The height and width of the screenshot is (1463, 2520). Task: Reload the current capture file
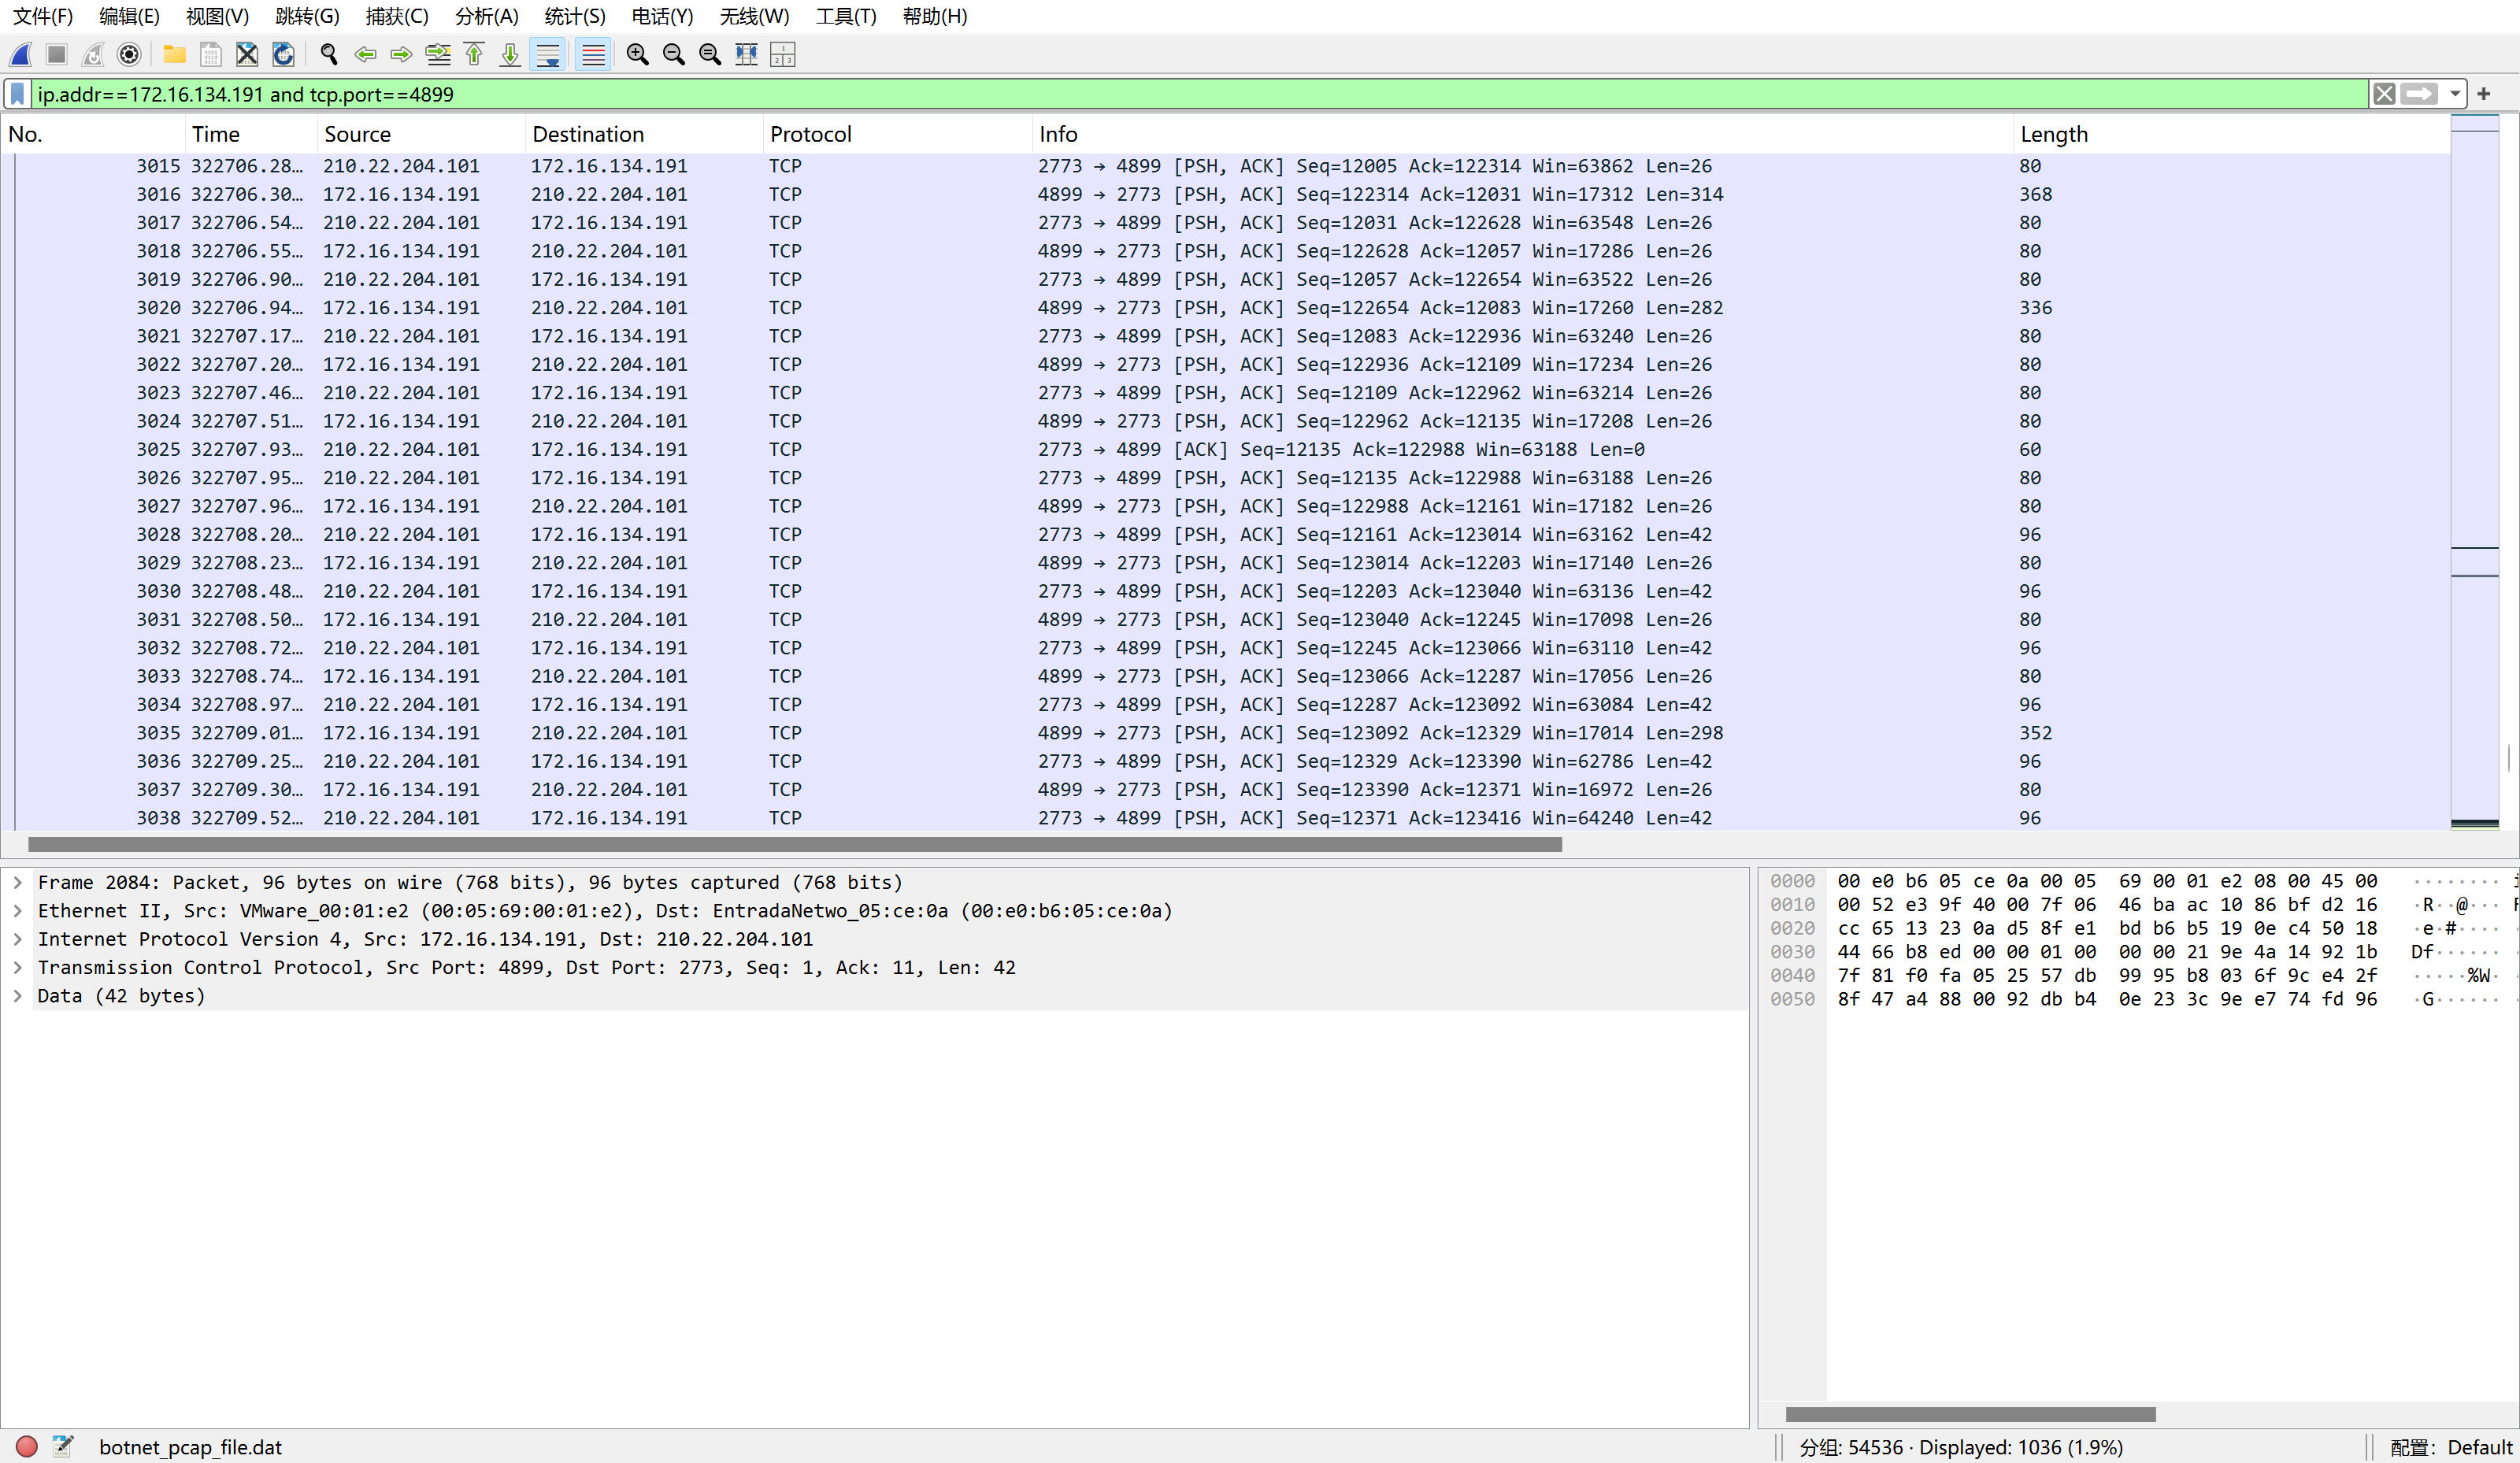[284, 55]
